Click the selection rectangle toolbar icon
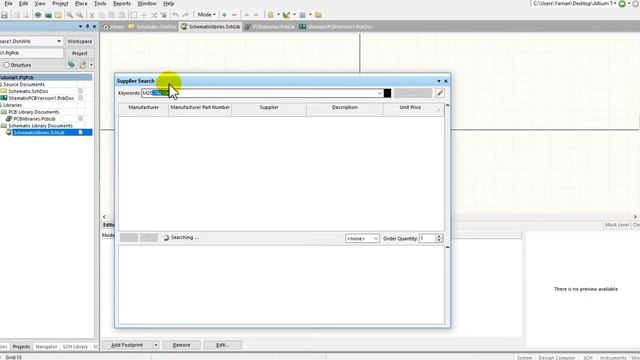 coord(133,15)
